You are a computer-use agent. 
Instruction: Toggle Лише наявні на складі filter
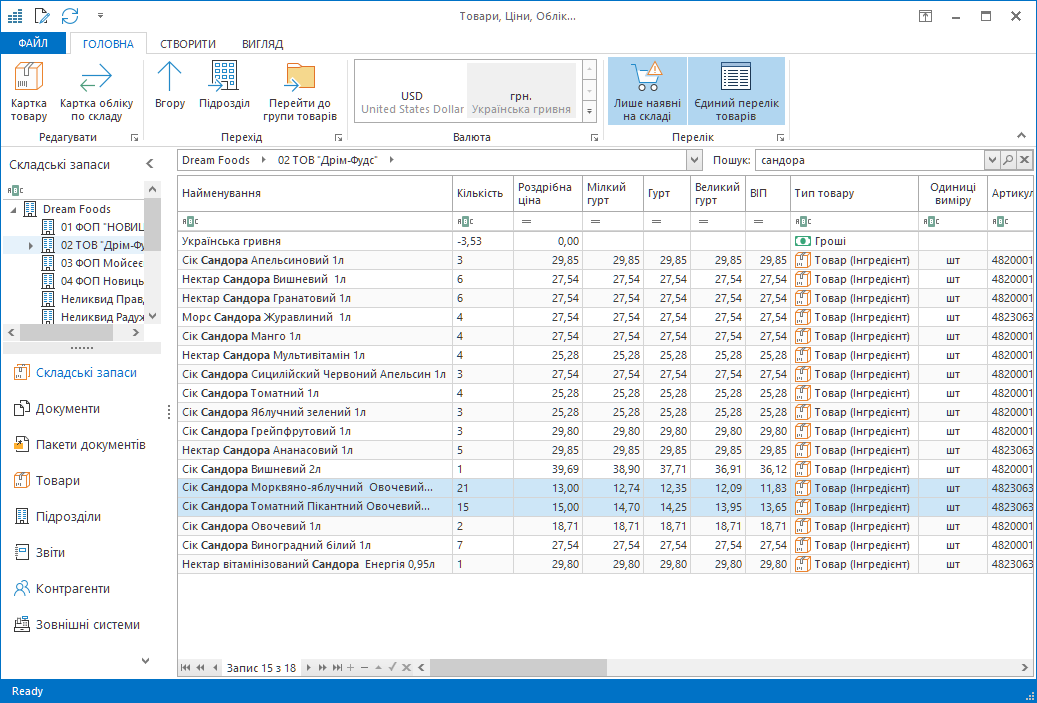tap(647, 91)
